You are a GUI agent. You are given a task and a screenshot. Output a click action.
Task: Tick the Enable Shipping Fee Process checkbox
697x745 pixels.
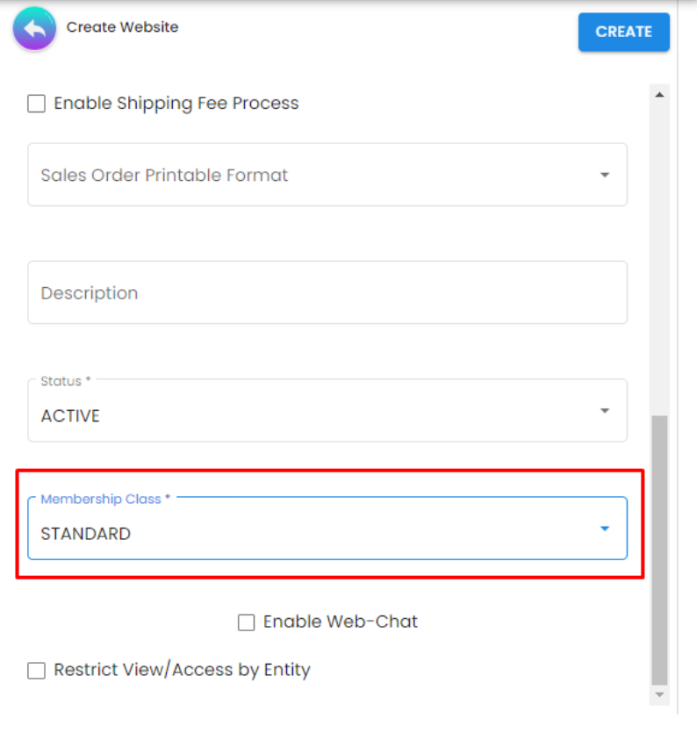click(x=37, y=103)
